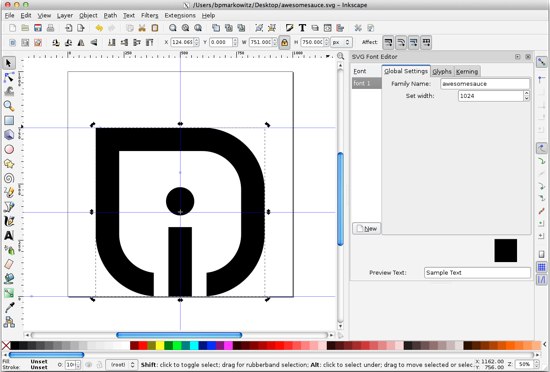Select the Star and polygon tool
Screen dimensions: 550x372
click(x=9, y=163)
